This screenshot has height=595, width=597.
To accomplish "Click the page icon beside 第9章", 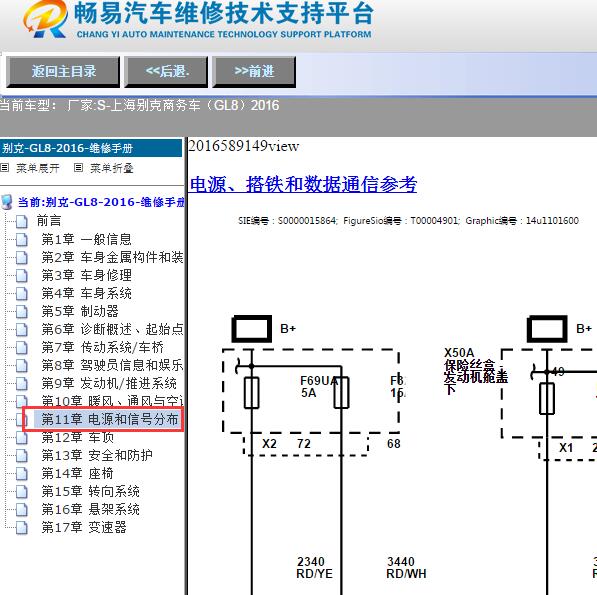I will (x=22, y=384).
